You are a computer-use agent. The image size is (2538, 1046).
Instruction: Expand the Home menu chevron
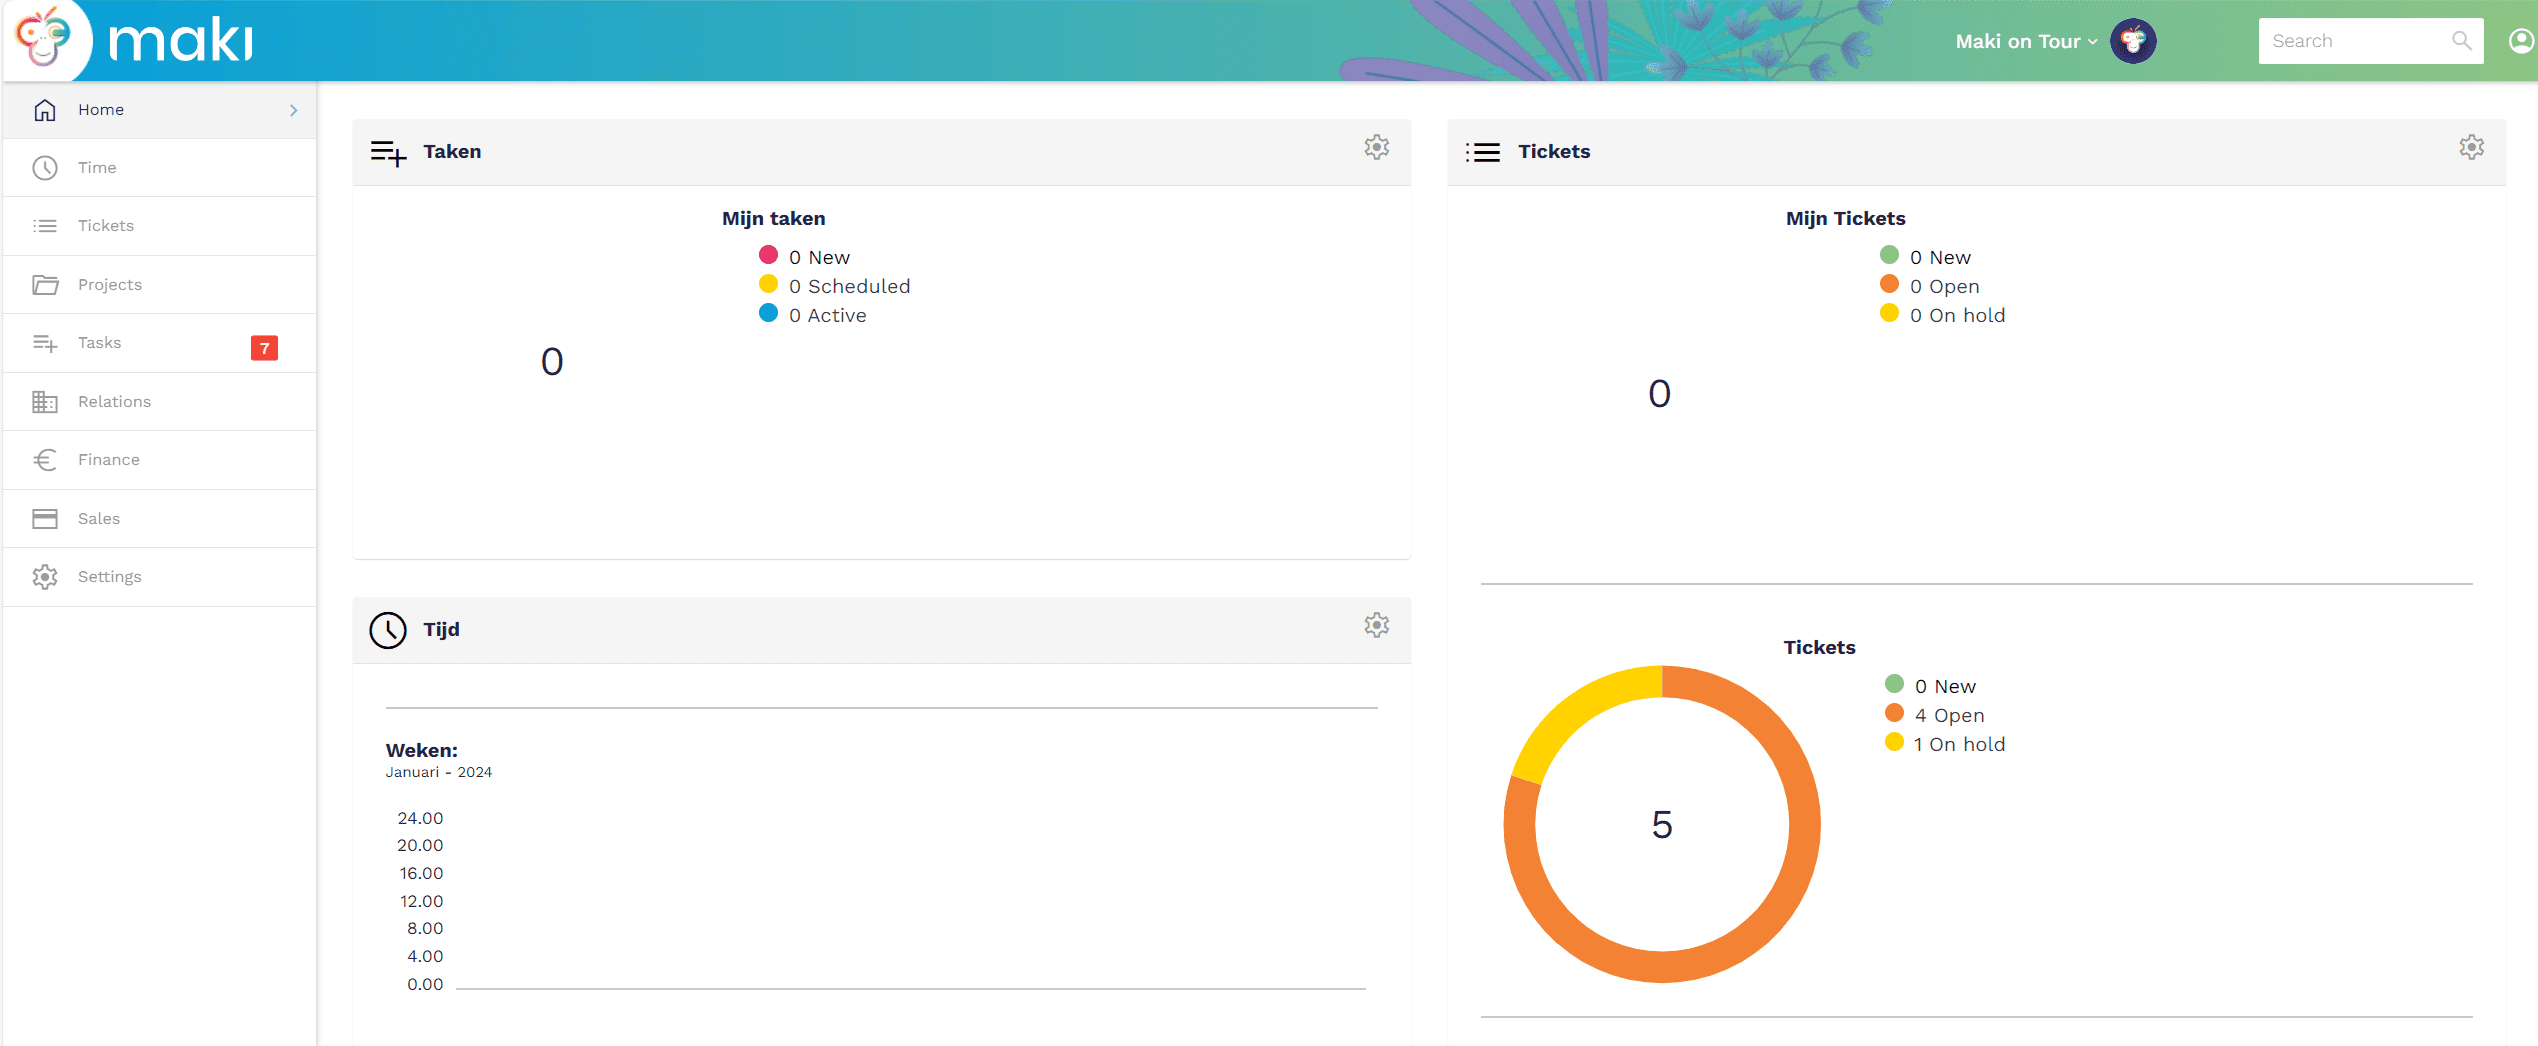pyautogui.click(x=293, y=110)
